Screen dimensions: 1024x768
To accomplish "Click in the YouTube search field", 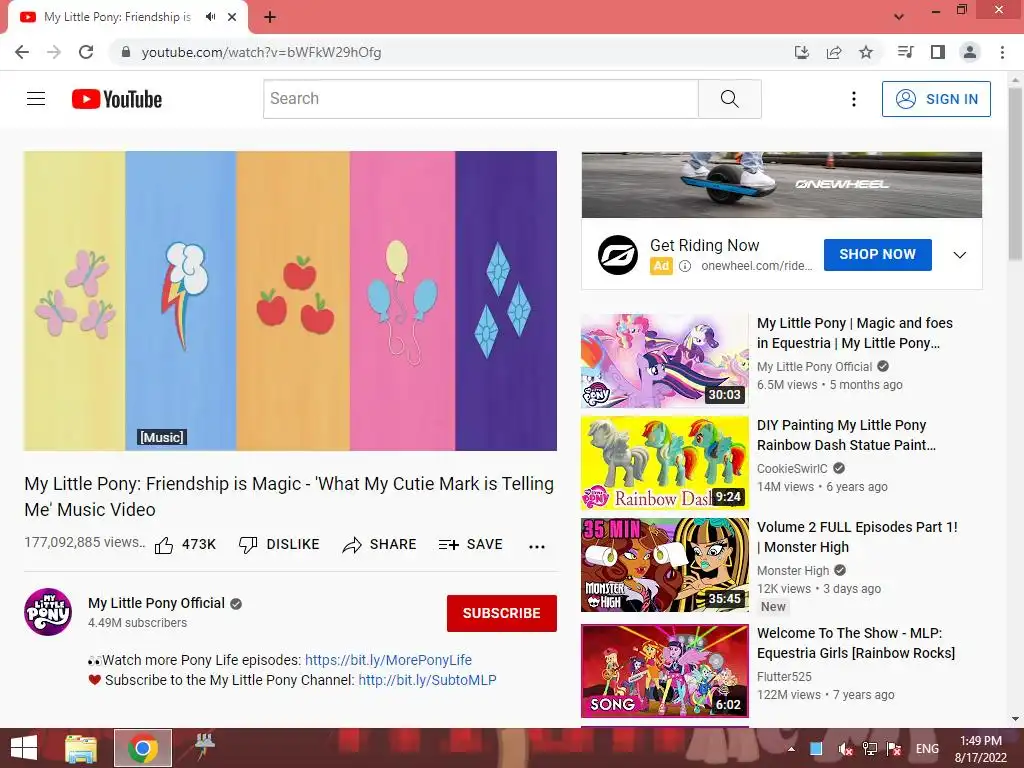I will [x=481, y=99].
